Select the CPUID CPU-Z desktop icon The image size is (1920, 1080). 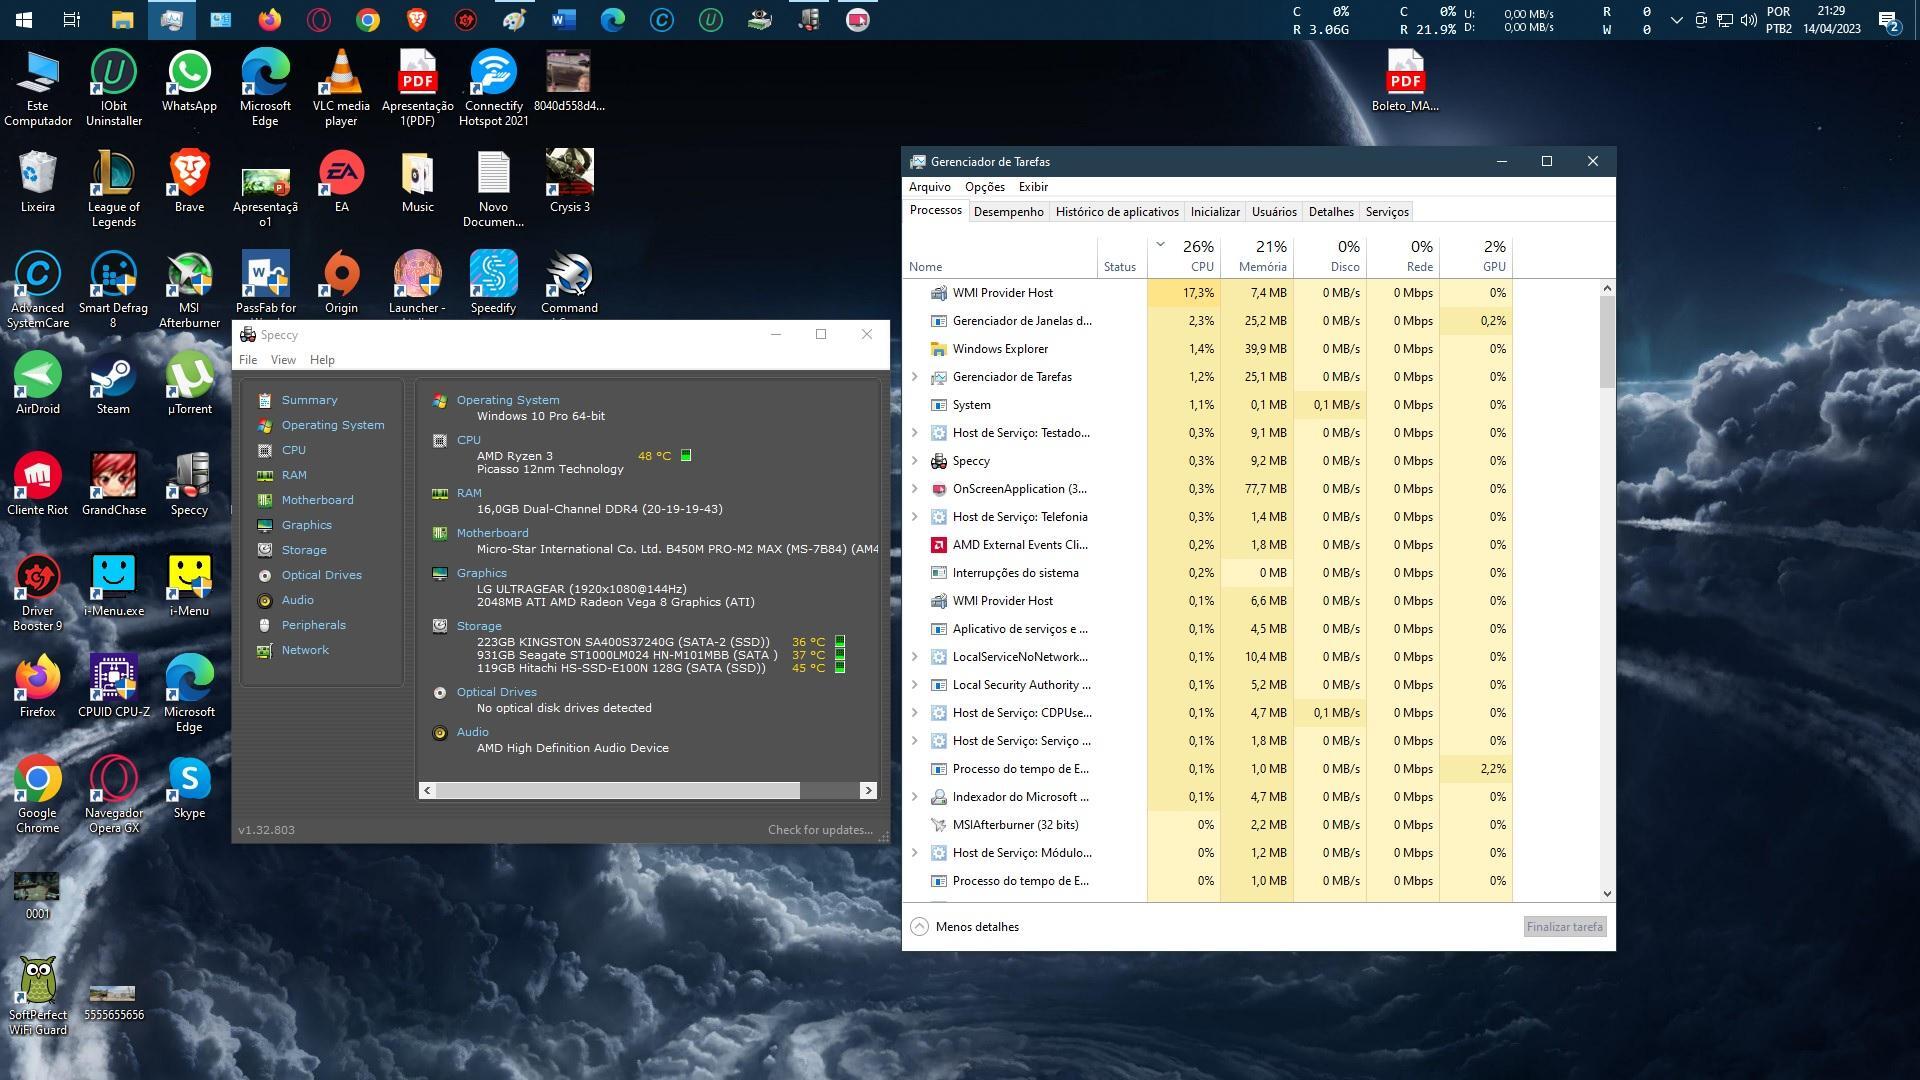[113, 688]
